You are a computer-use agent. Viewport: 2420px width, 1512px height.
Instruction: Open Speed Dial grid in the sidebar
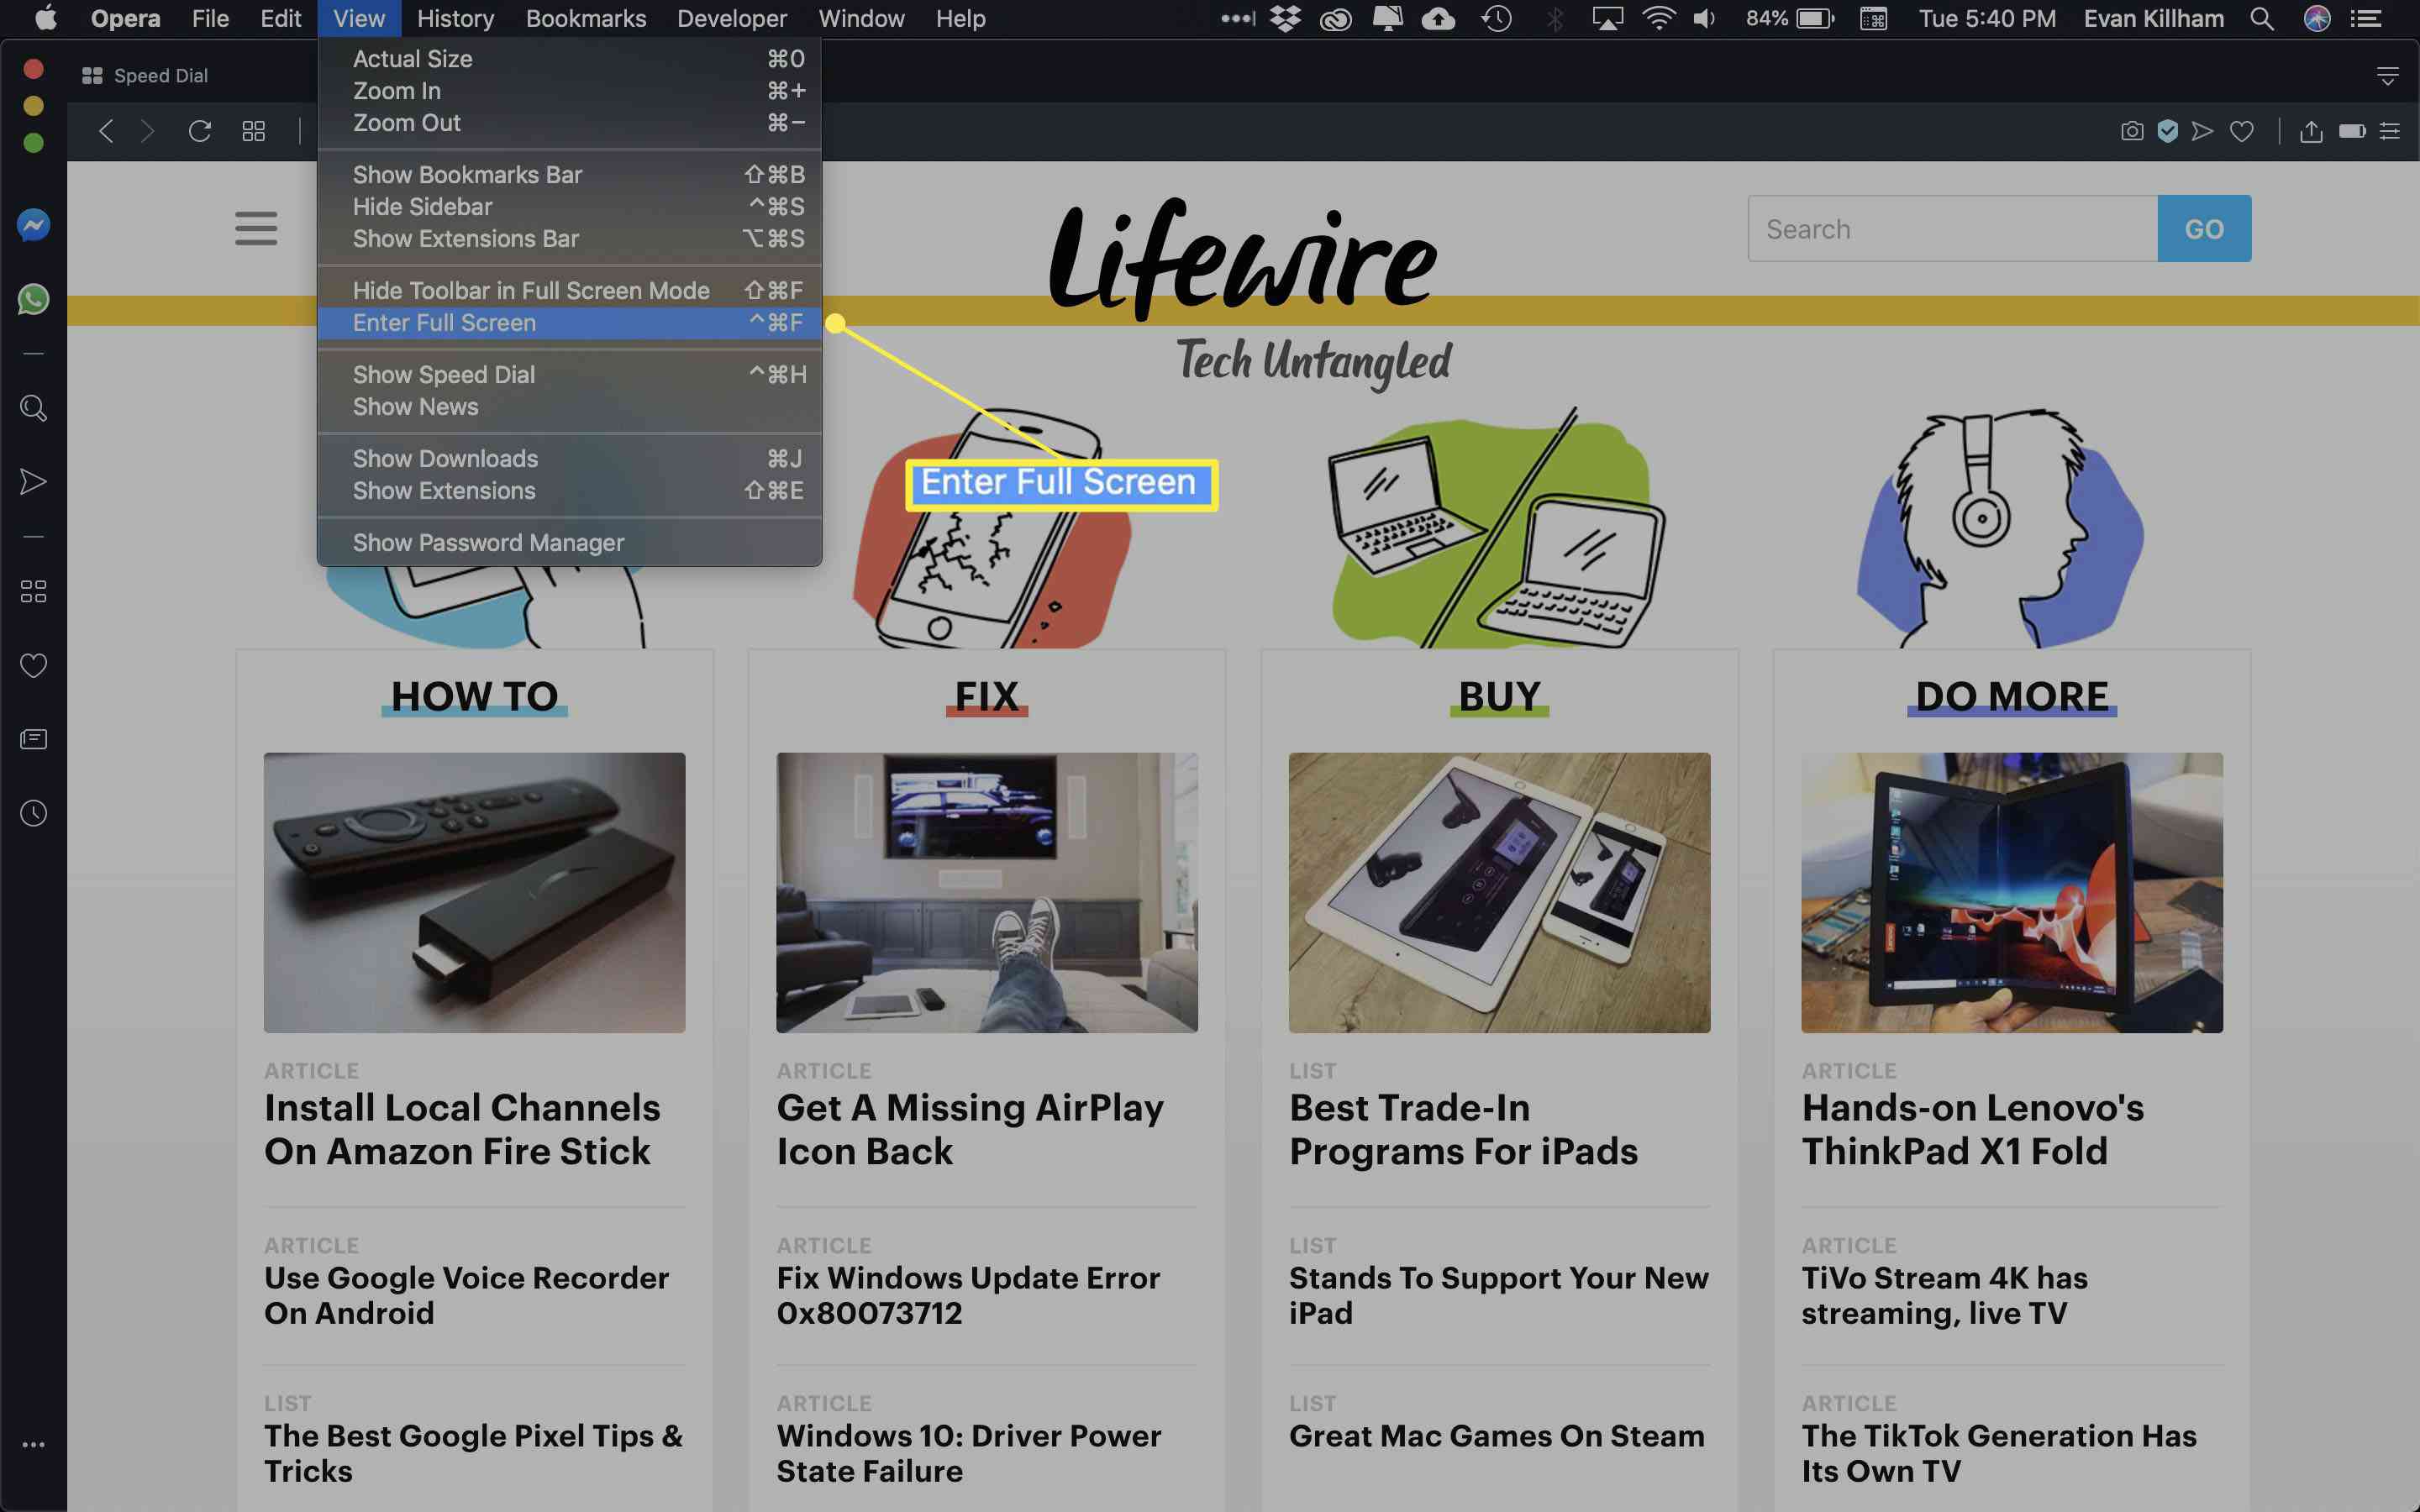coord(33,592)
